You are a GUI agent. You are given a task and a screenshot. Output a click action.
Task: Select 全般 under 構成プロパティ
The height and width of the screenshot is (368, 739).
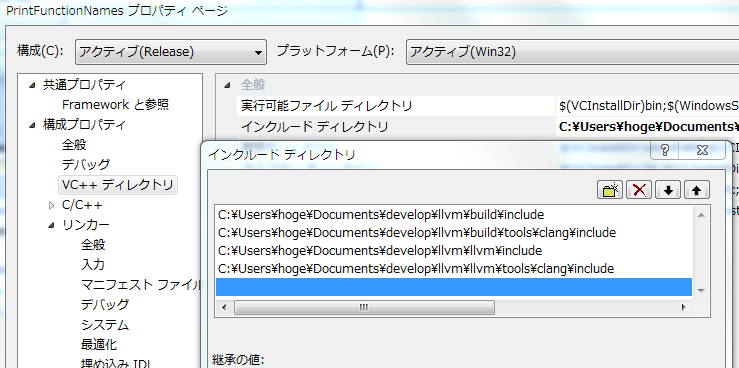coord(74,145)
